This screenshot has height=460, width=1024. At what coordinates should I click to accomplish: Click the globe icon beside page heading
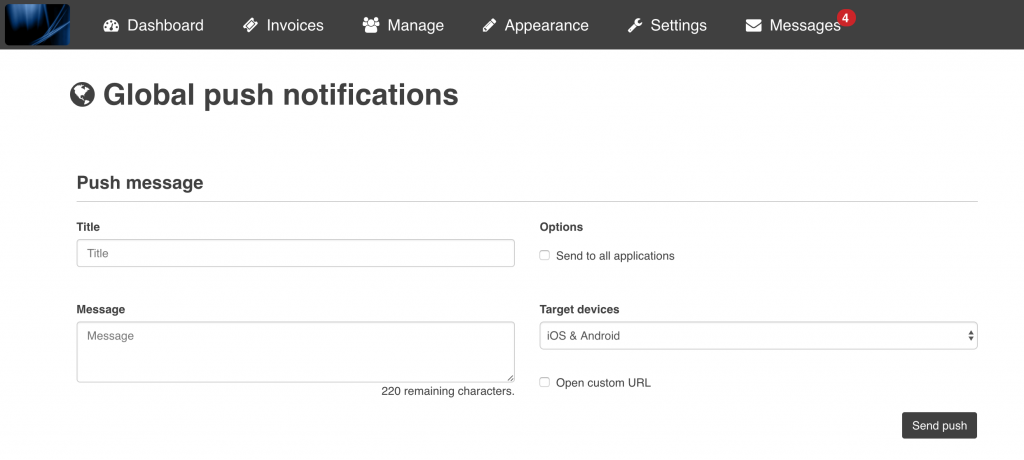pyautogui.click(x=82, y=94)
